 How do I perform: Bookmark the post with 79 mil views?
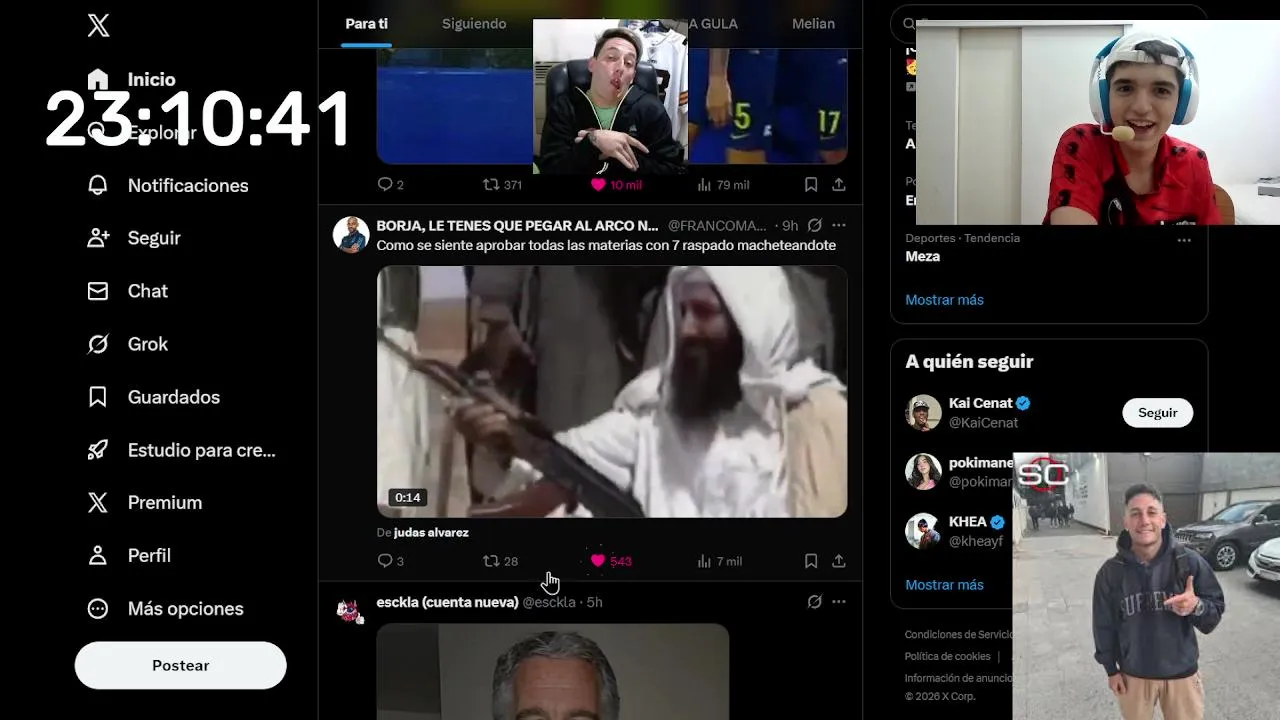pos(811,185)
